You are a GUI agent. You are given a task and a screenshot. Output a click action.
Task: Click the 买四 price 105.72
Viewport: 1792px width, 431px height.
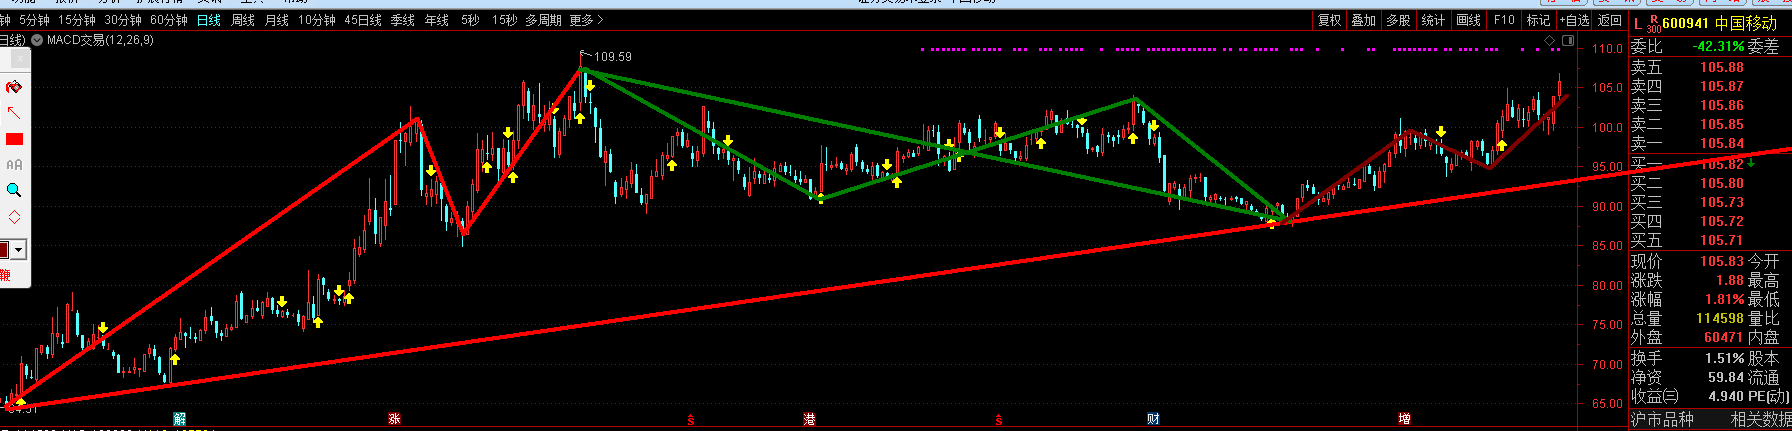tap(1721, 221)
